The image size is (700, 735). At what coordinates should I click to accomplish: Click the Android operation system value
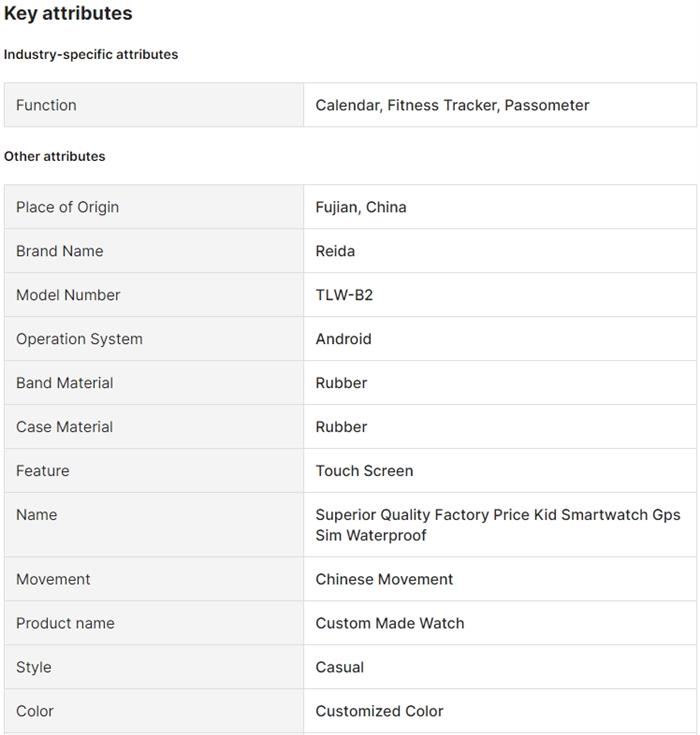(343, 339)
